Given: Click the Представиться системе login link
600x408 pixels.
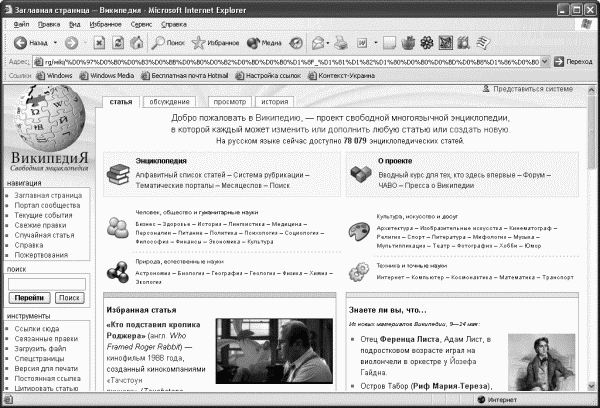Looking at the screenshot, I should (x=533, y=89).
